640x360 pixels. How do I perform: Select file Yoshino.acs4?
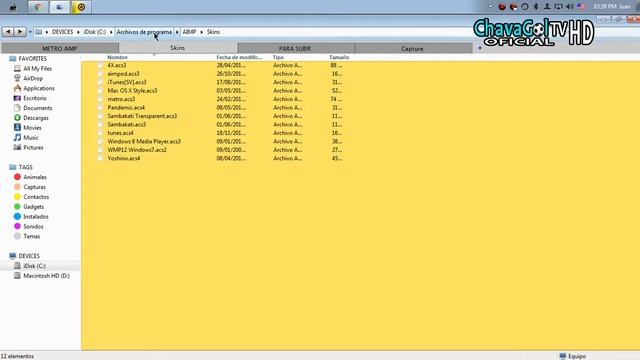(x=124, y=158)
